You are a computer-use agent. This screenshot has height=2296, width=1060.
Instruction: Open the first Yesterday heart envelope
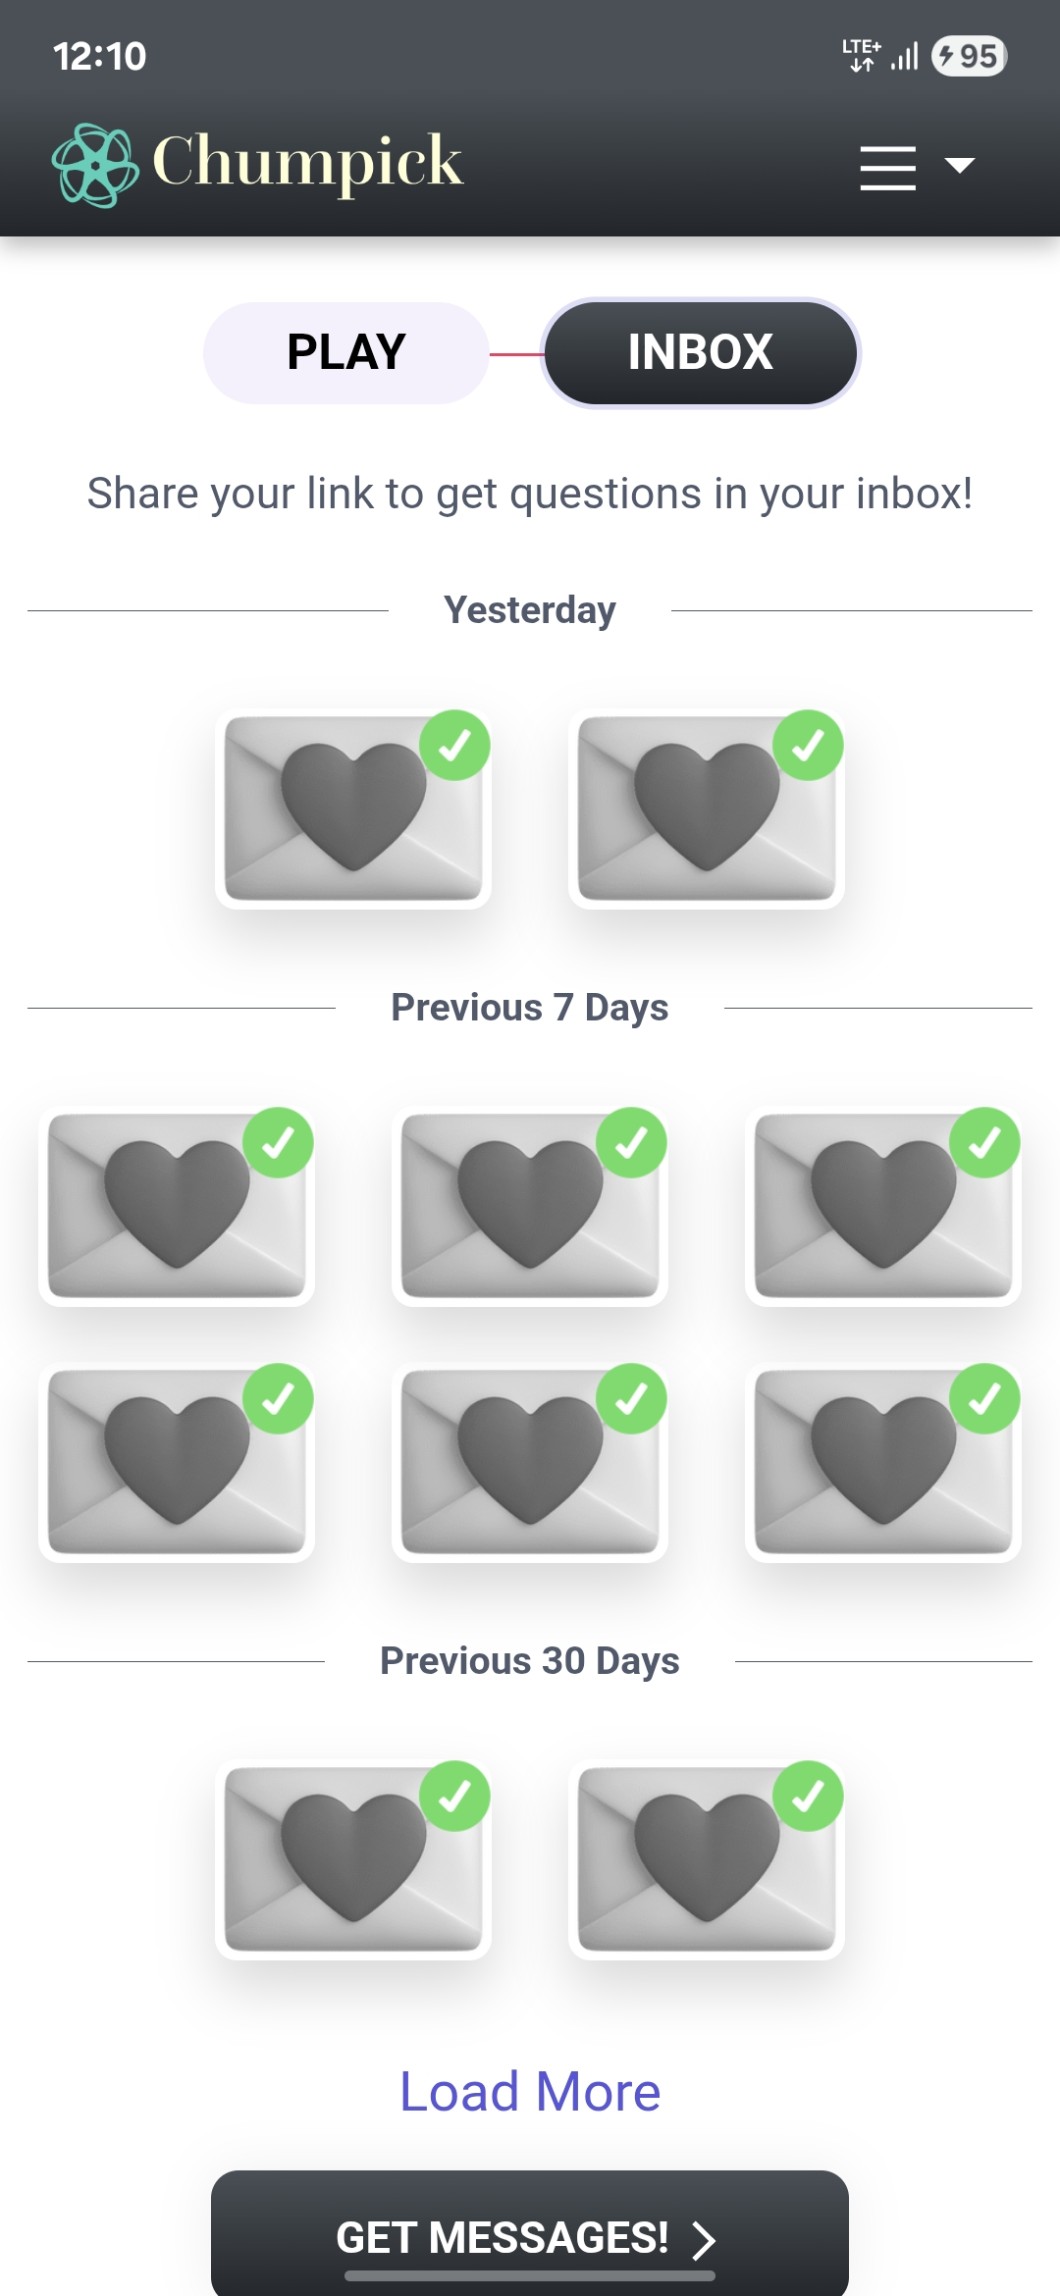(x=353, y=809)
